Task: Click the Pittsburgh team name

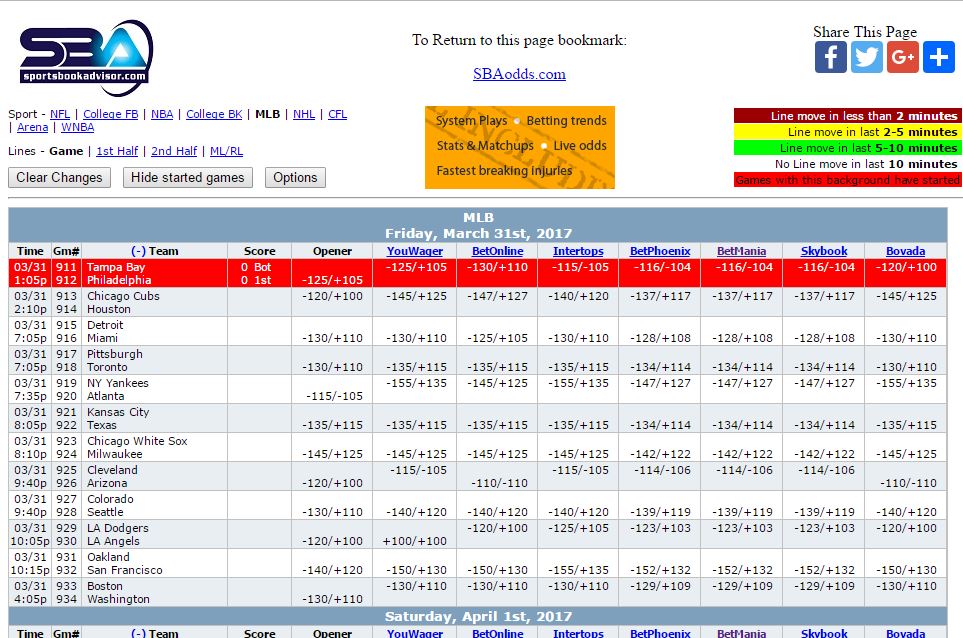Action: [114, 354]
